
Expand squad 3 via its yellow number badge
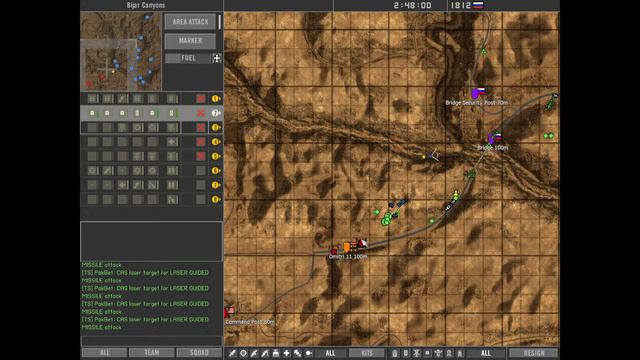(x=216, y=127)
